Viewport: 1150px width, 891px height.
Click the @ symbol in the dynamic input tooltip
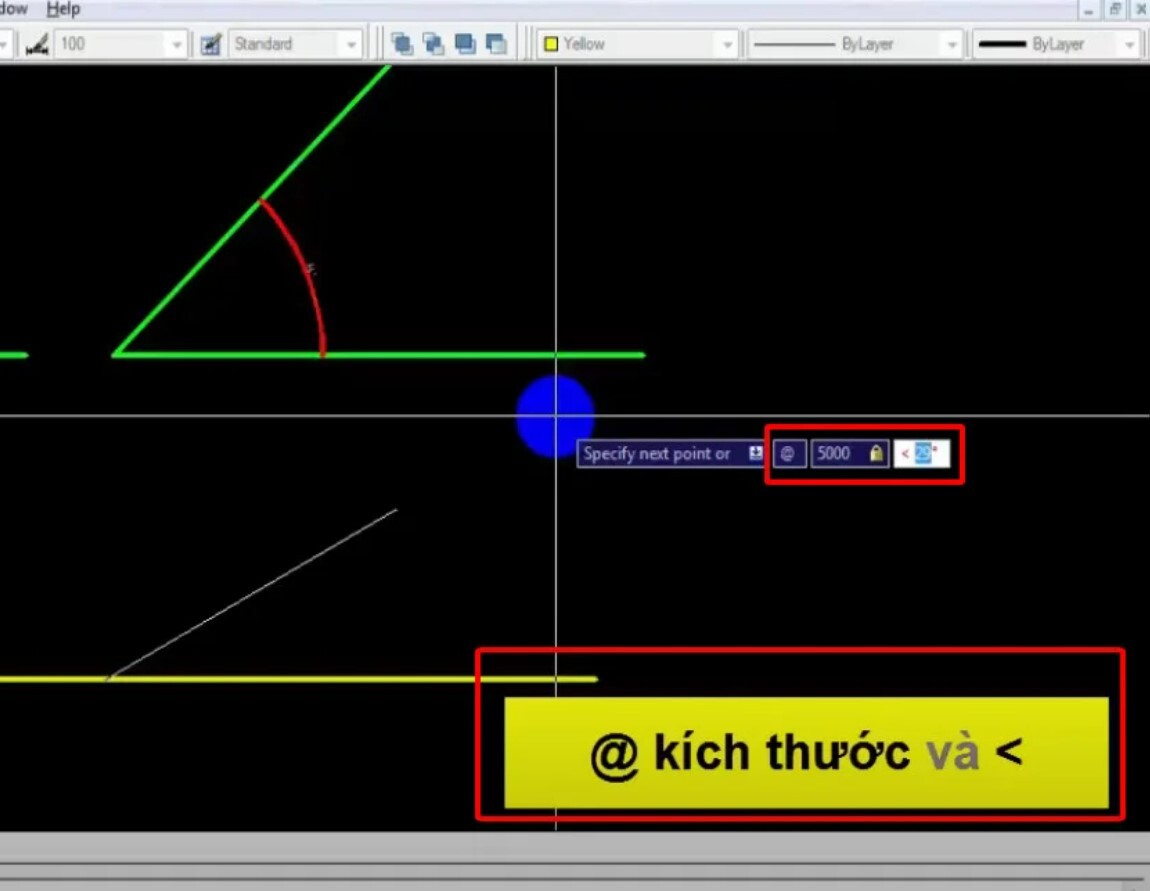click(788, 453)
